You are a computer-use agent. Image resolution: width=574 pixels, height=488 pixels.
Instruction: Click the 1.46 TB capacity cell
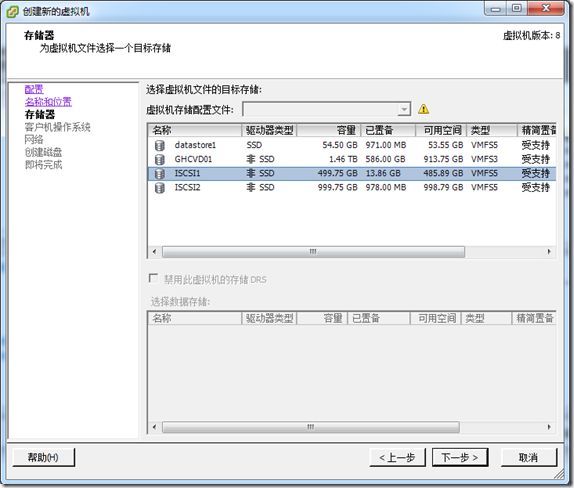click(343, 159)
